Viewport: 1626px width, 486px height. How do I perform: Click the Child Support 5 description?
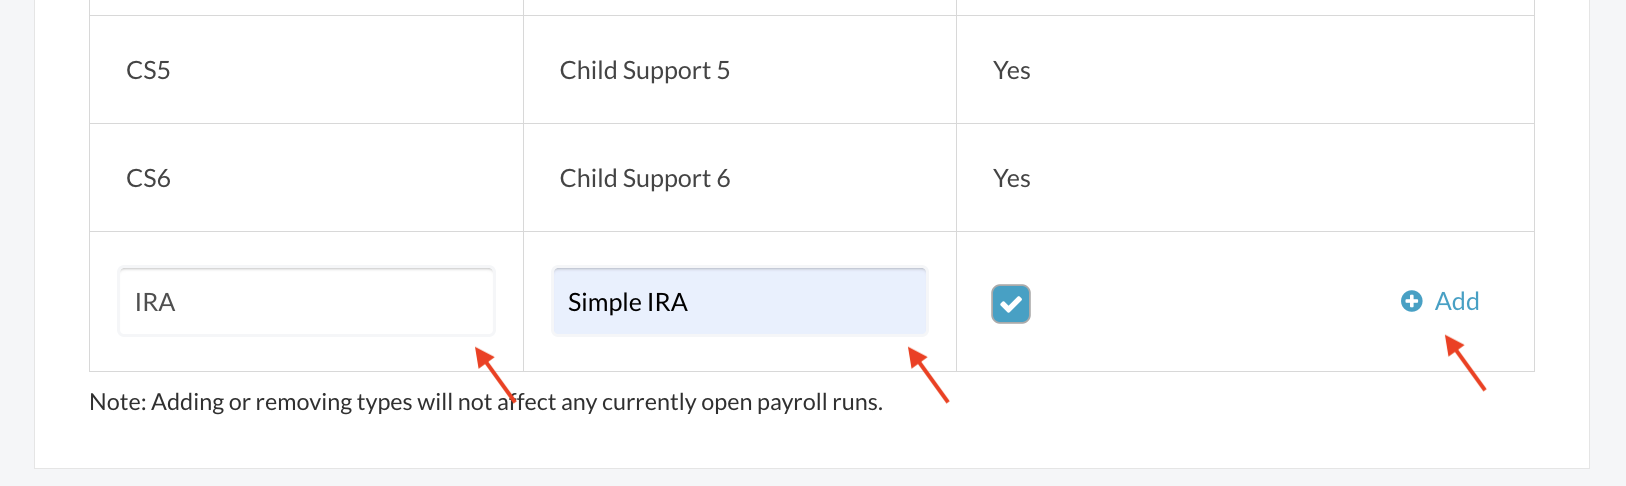point(644,70)
